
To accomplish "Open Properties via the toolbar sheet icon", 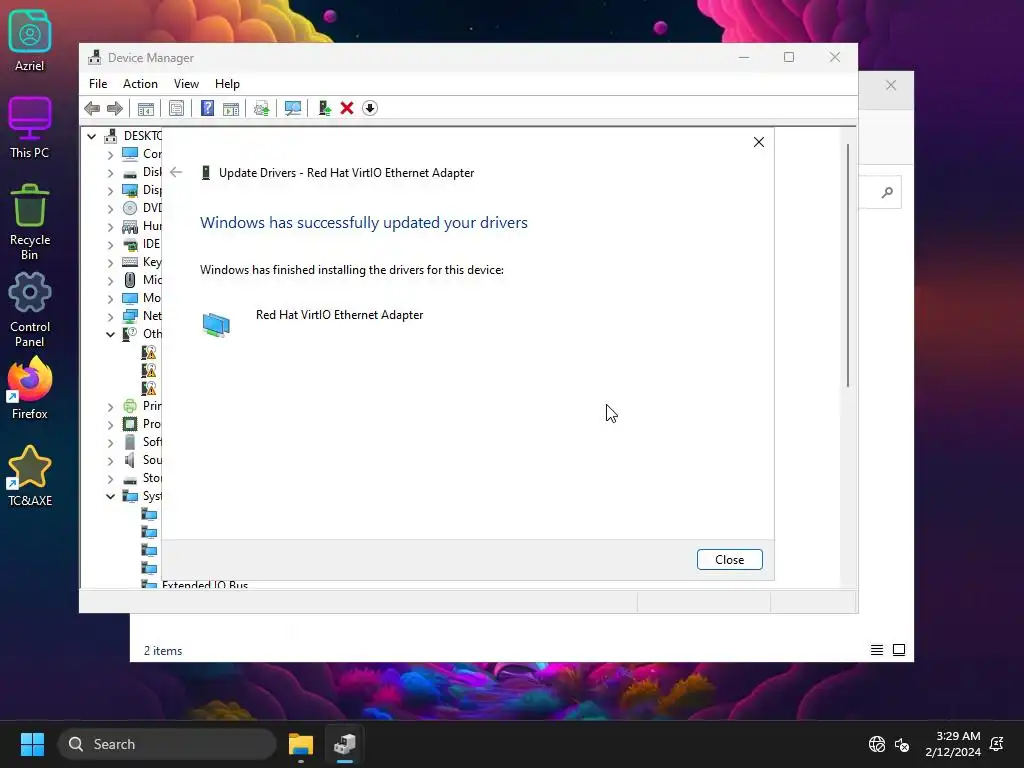I will click(176, 108).
